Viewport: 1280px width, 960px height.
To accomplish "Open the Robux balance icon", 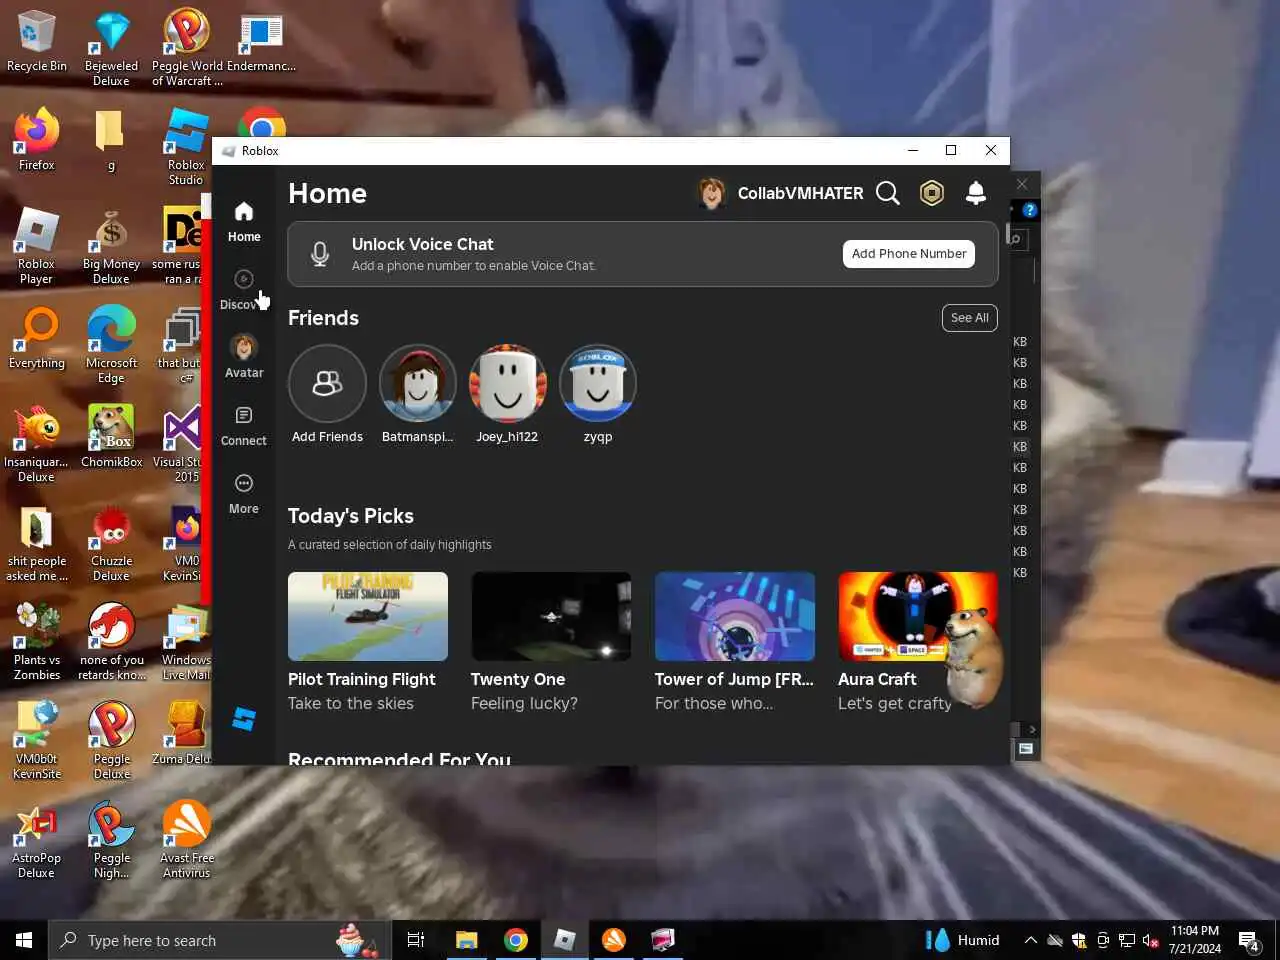I will pos(932,193).
